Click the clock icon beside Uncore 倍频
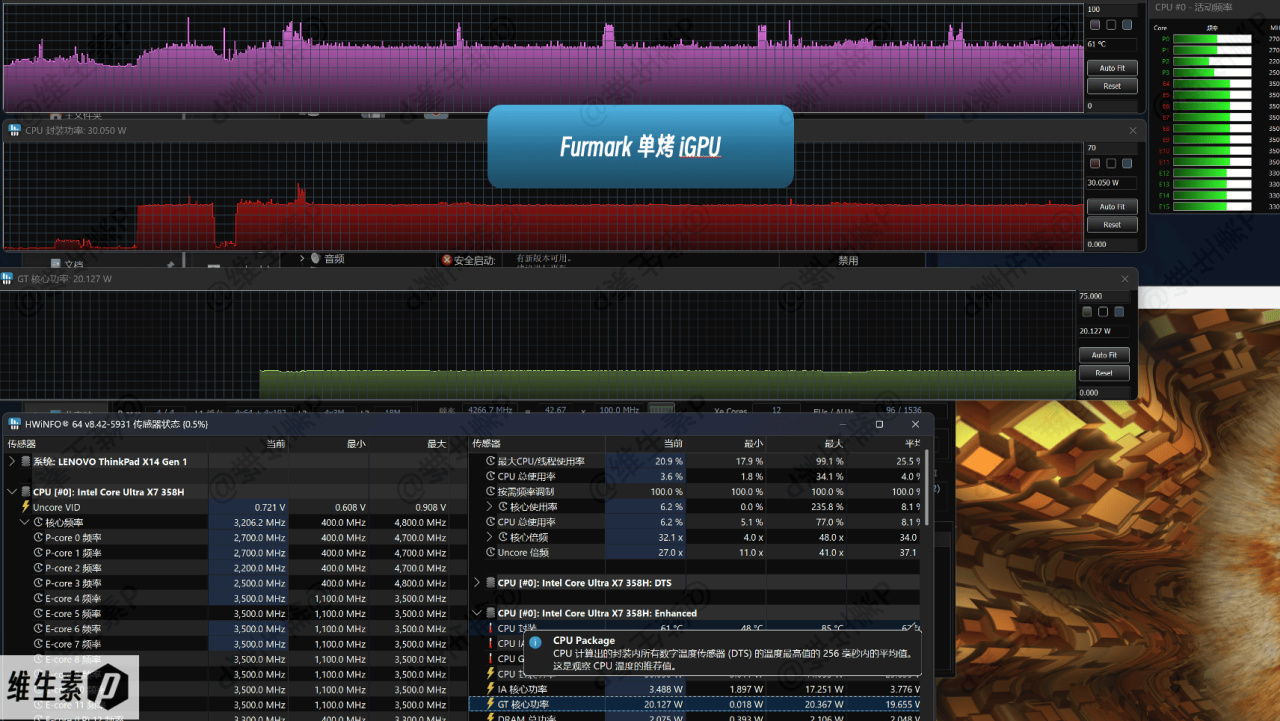1280x721 pixels. tap(490, 552)
